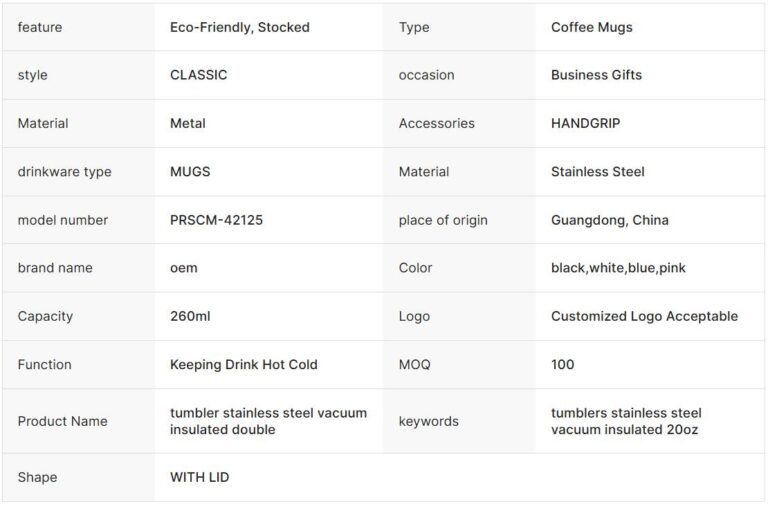This screenshot has width=768, height=506.
Task: Click model number 'PRSCM-42125'
Action: tap(216, 220)
